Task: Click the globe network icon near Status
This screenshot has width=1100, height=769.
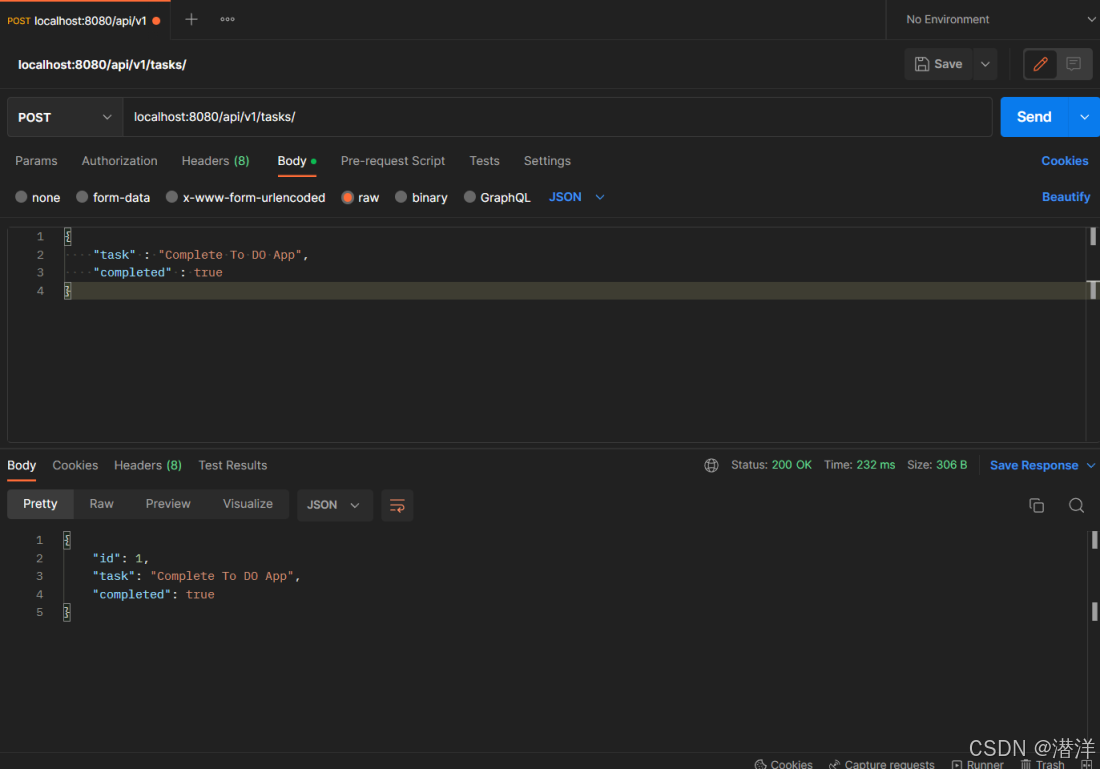Action: (x=711, y=465)
